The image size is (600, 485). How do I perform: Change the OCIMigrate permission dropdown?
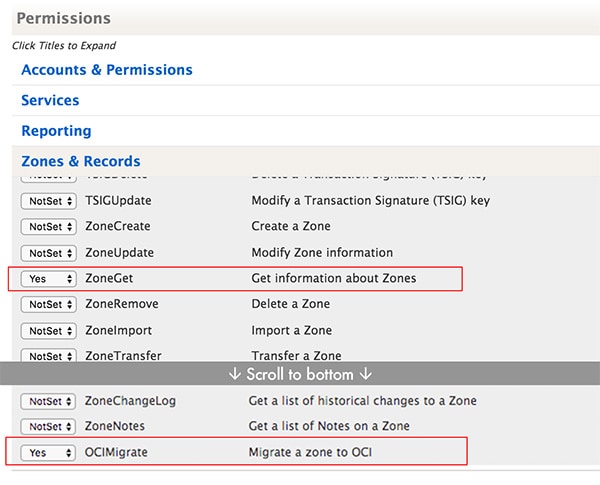click(x=48, y=453)
